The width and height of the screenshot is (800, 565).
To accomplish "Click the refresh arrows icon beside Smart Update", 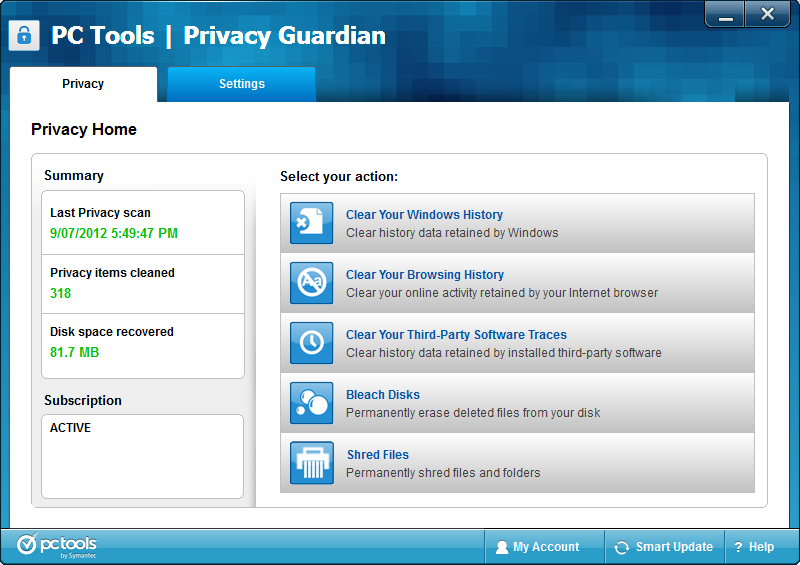I will pyautogui.click(x=622, y=547).
